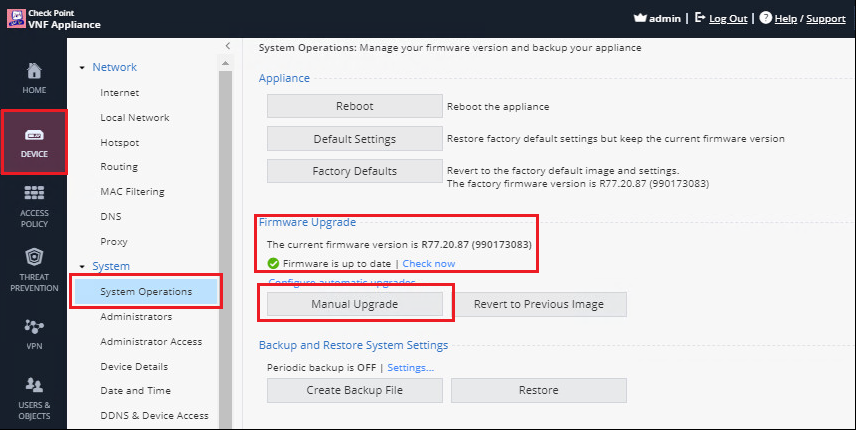Collapse the navigation panel with chevron
The width and height of the screenshot is (856, 430).
click(x=228, y=46)
